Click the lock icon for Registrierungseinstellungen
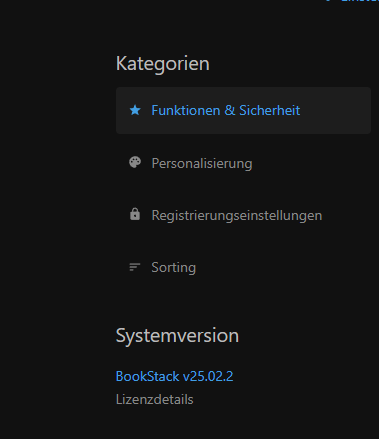 pyautogui.click(x=135, y=214)
